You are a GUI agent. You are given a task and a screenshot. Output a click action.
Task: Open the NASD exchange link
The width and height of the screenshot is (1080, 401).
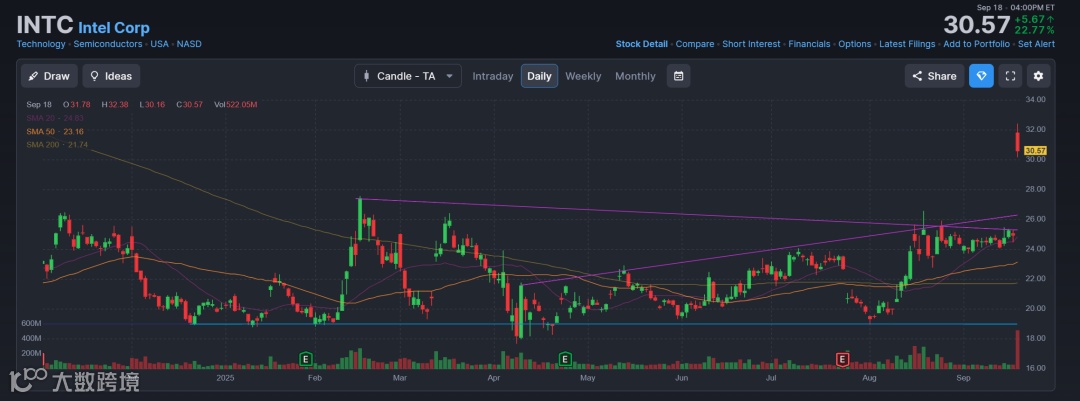coord(189,43)
